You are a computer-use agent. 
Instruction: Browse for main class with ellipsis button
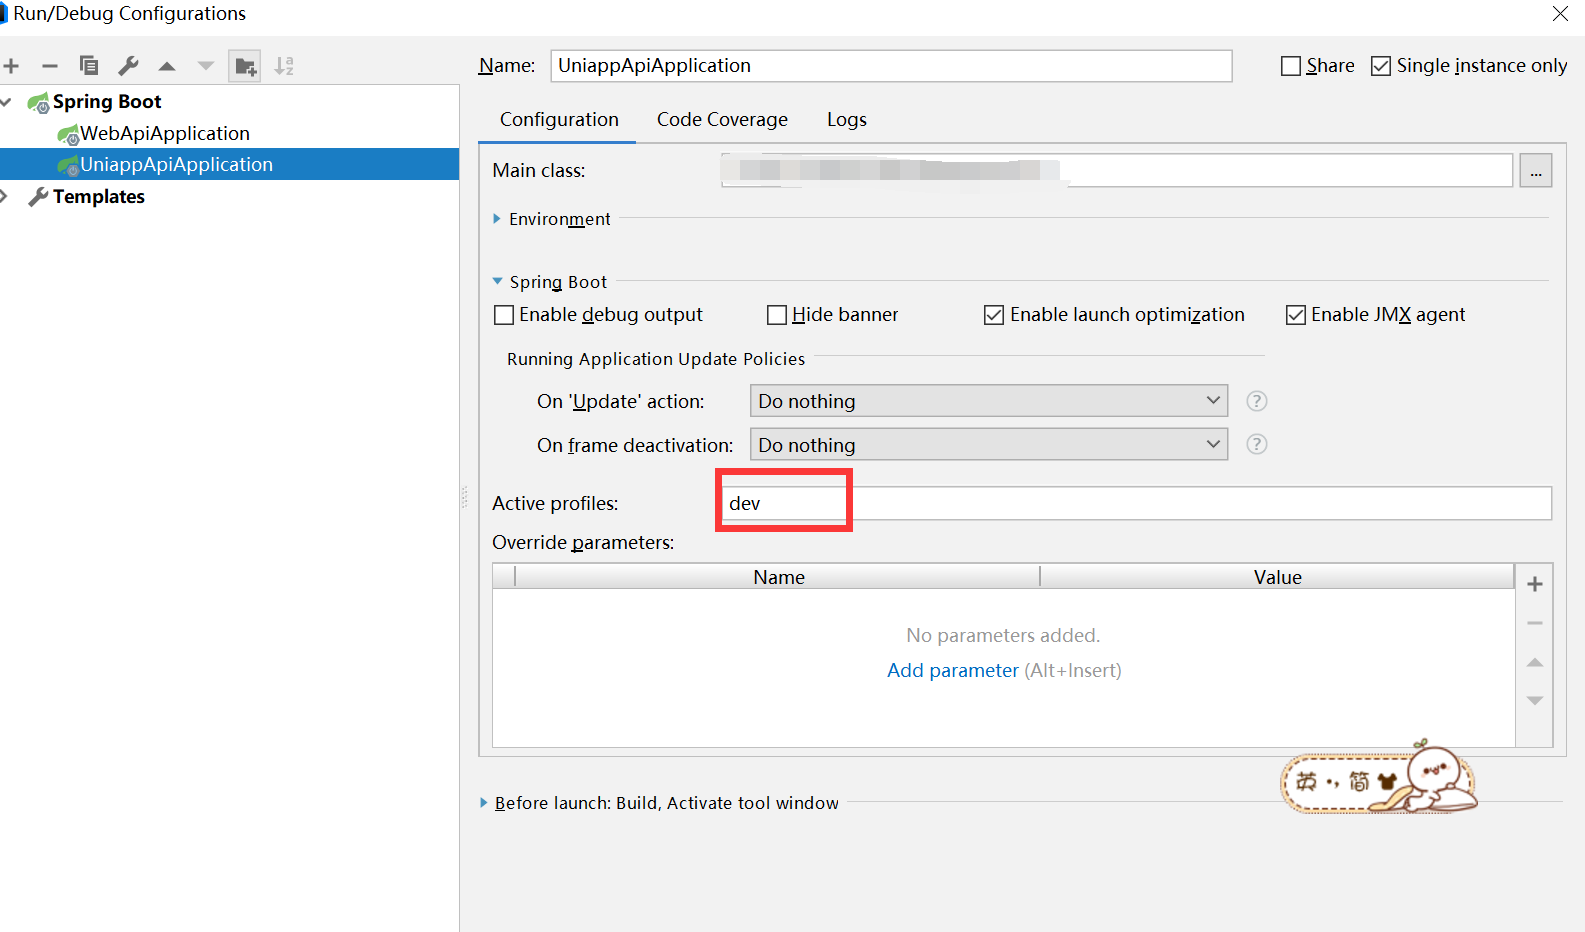[x=1535, y=171]
